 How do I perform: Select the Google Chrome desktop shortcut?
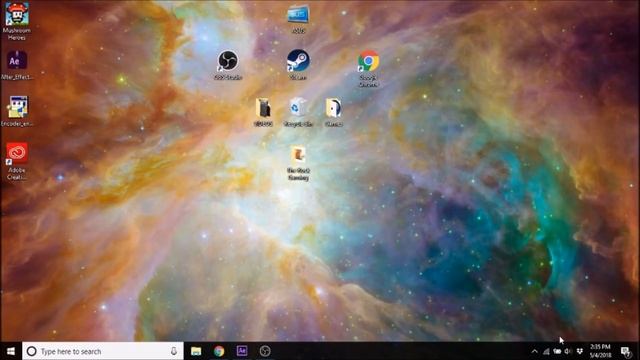[x=368, y=69]
